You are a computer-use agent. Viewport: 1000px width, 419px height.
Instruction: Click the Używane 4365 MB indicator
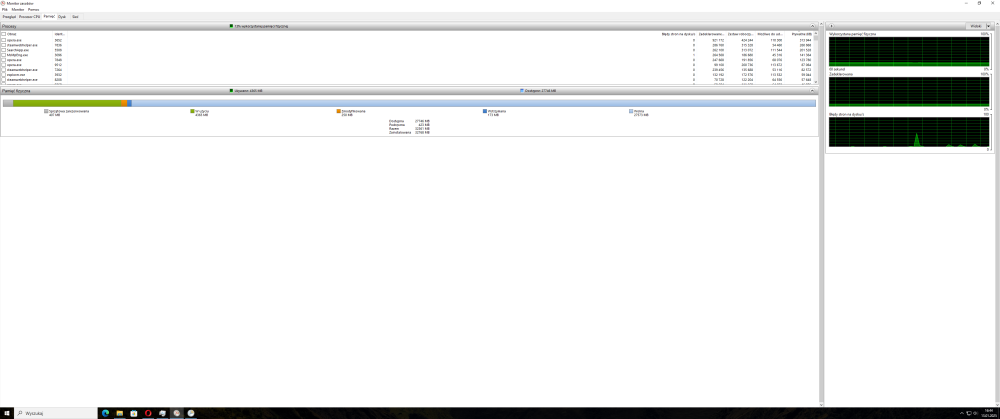(246, 91)
